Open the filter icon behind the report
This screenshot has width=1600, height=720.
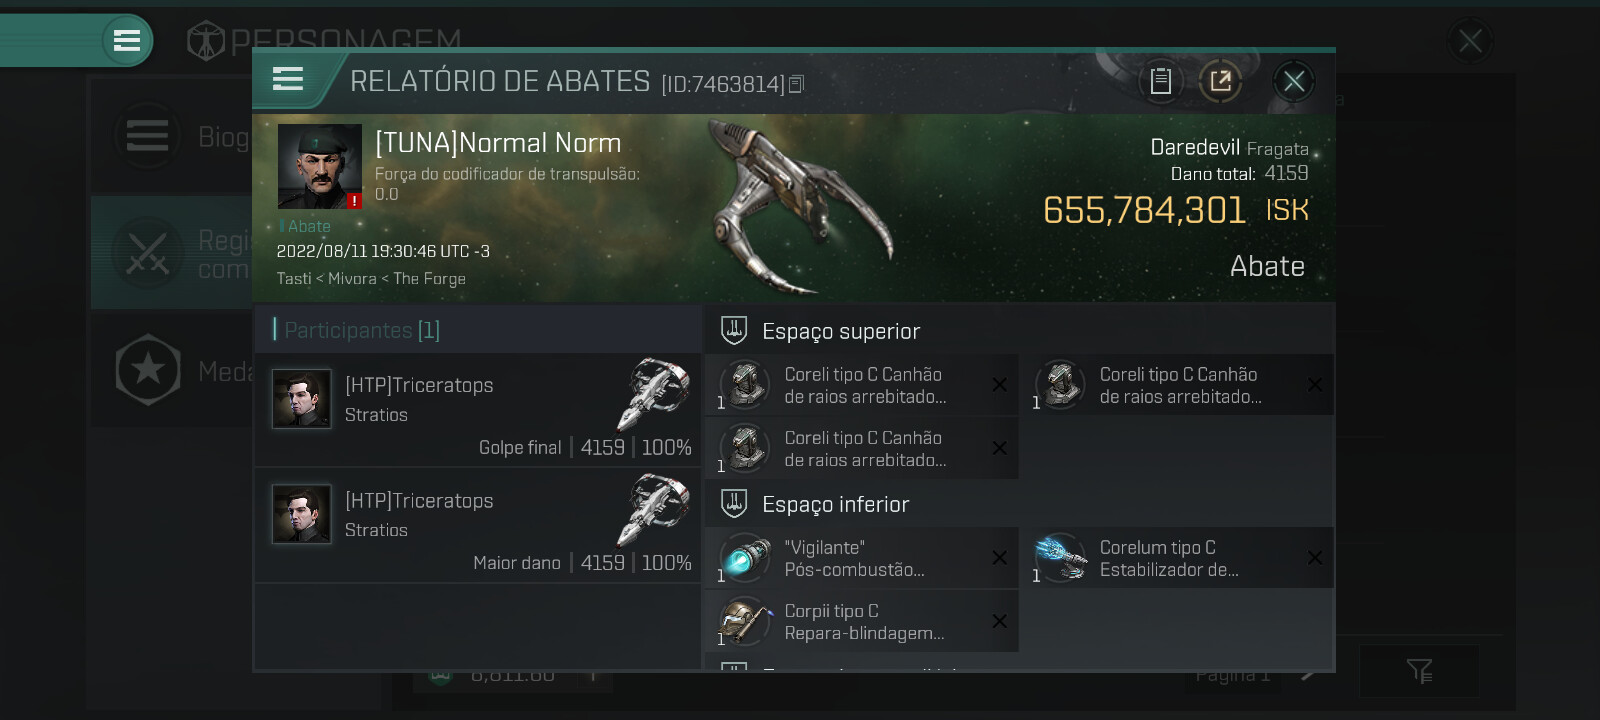(1418, 671)
